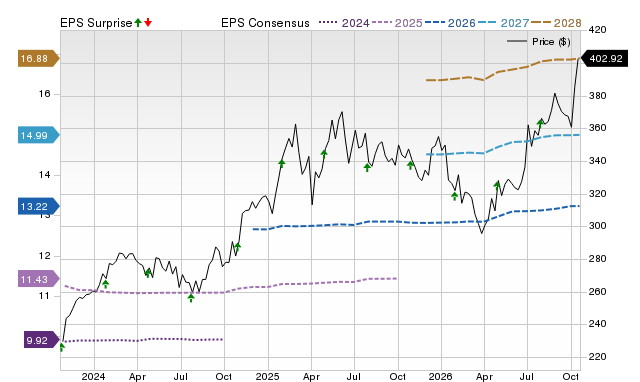This screenshot has width=640, height=382.
Task: Select the light blue 14.99 value tag
Action: tap(38, 135)
